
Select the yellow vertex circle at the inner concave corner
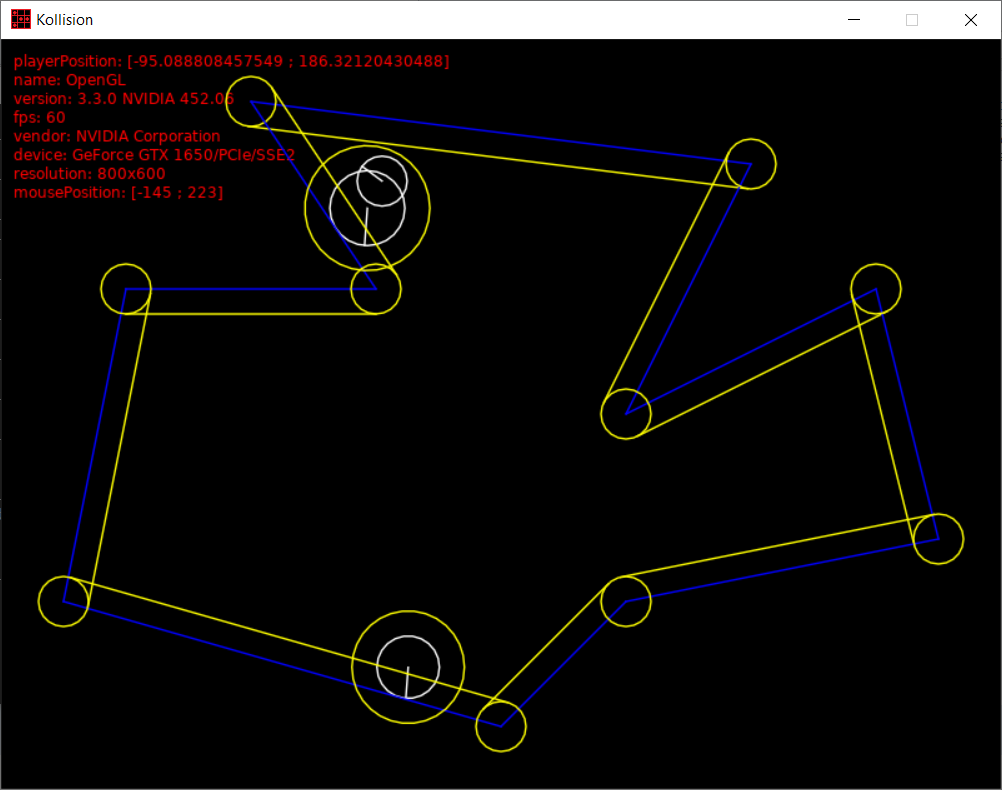click(x=626, y=413)
